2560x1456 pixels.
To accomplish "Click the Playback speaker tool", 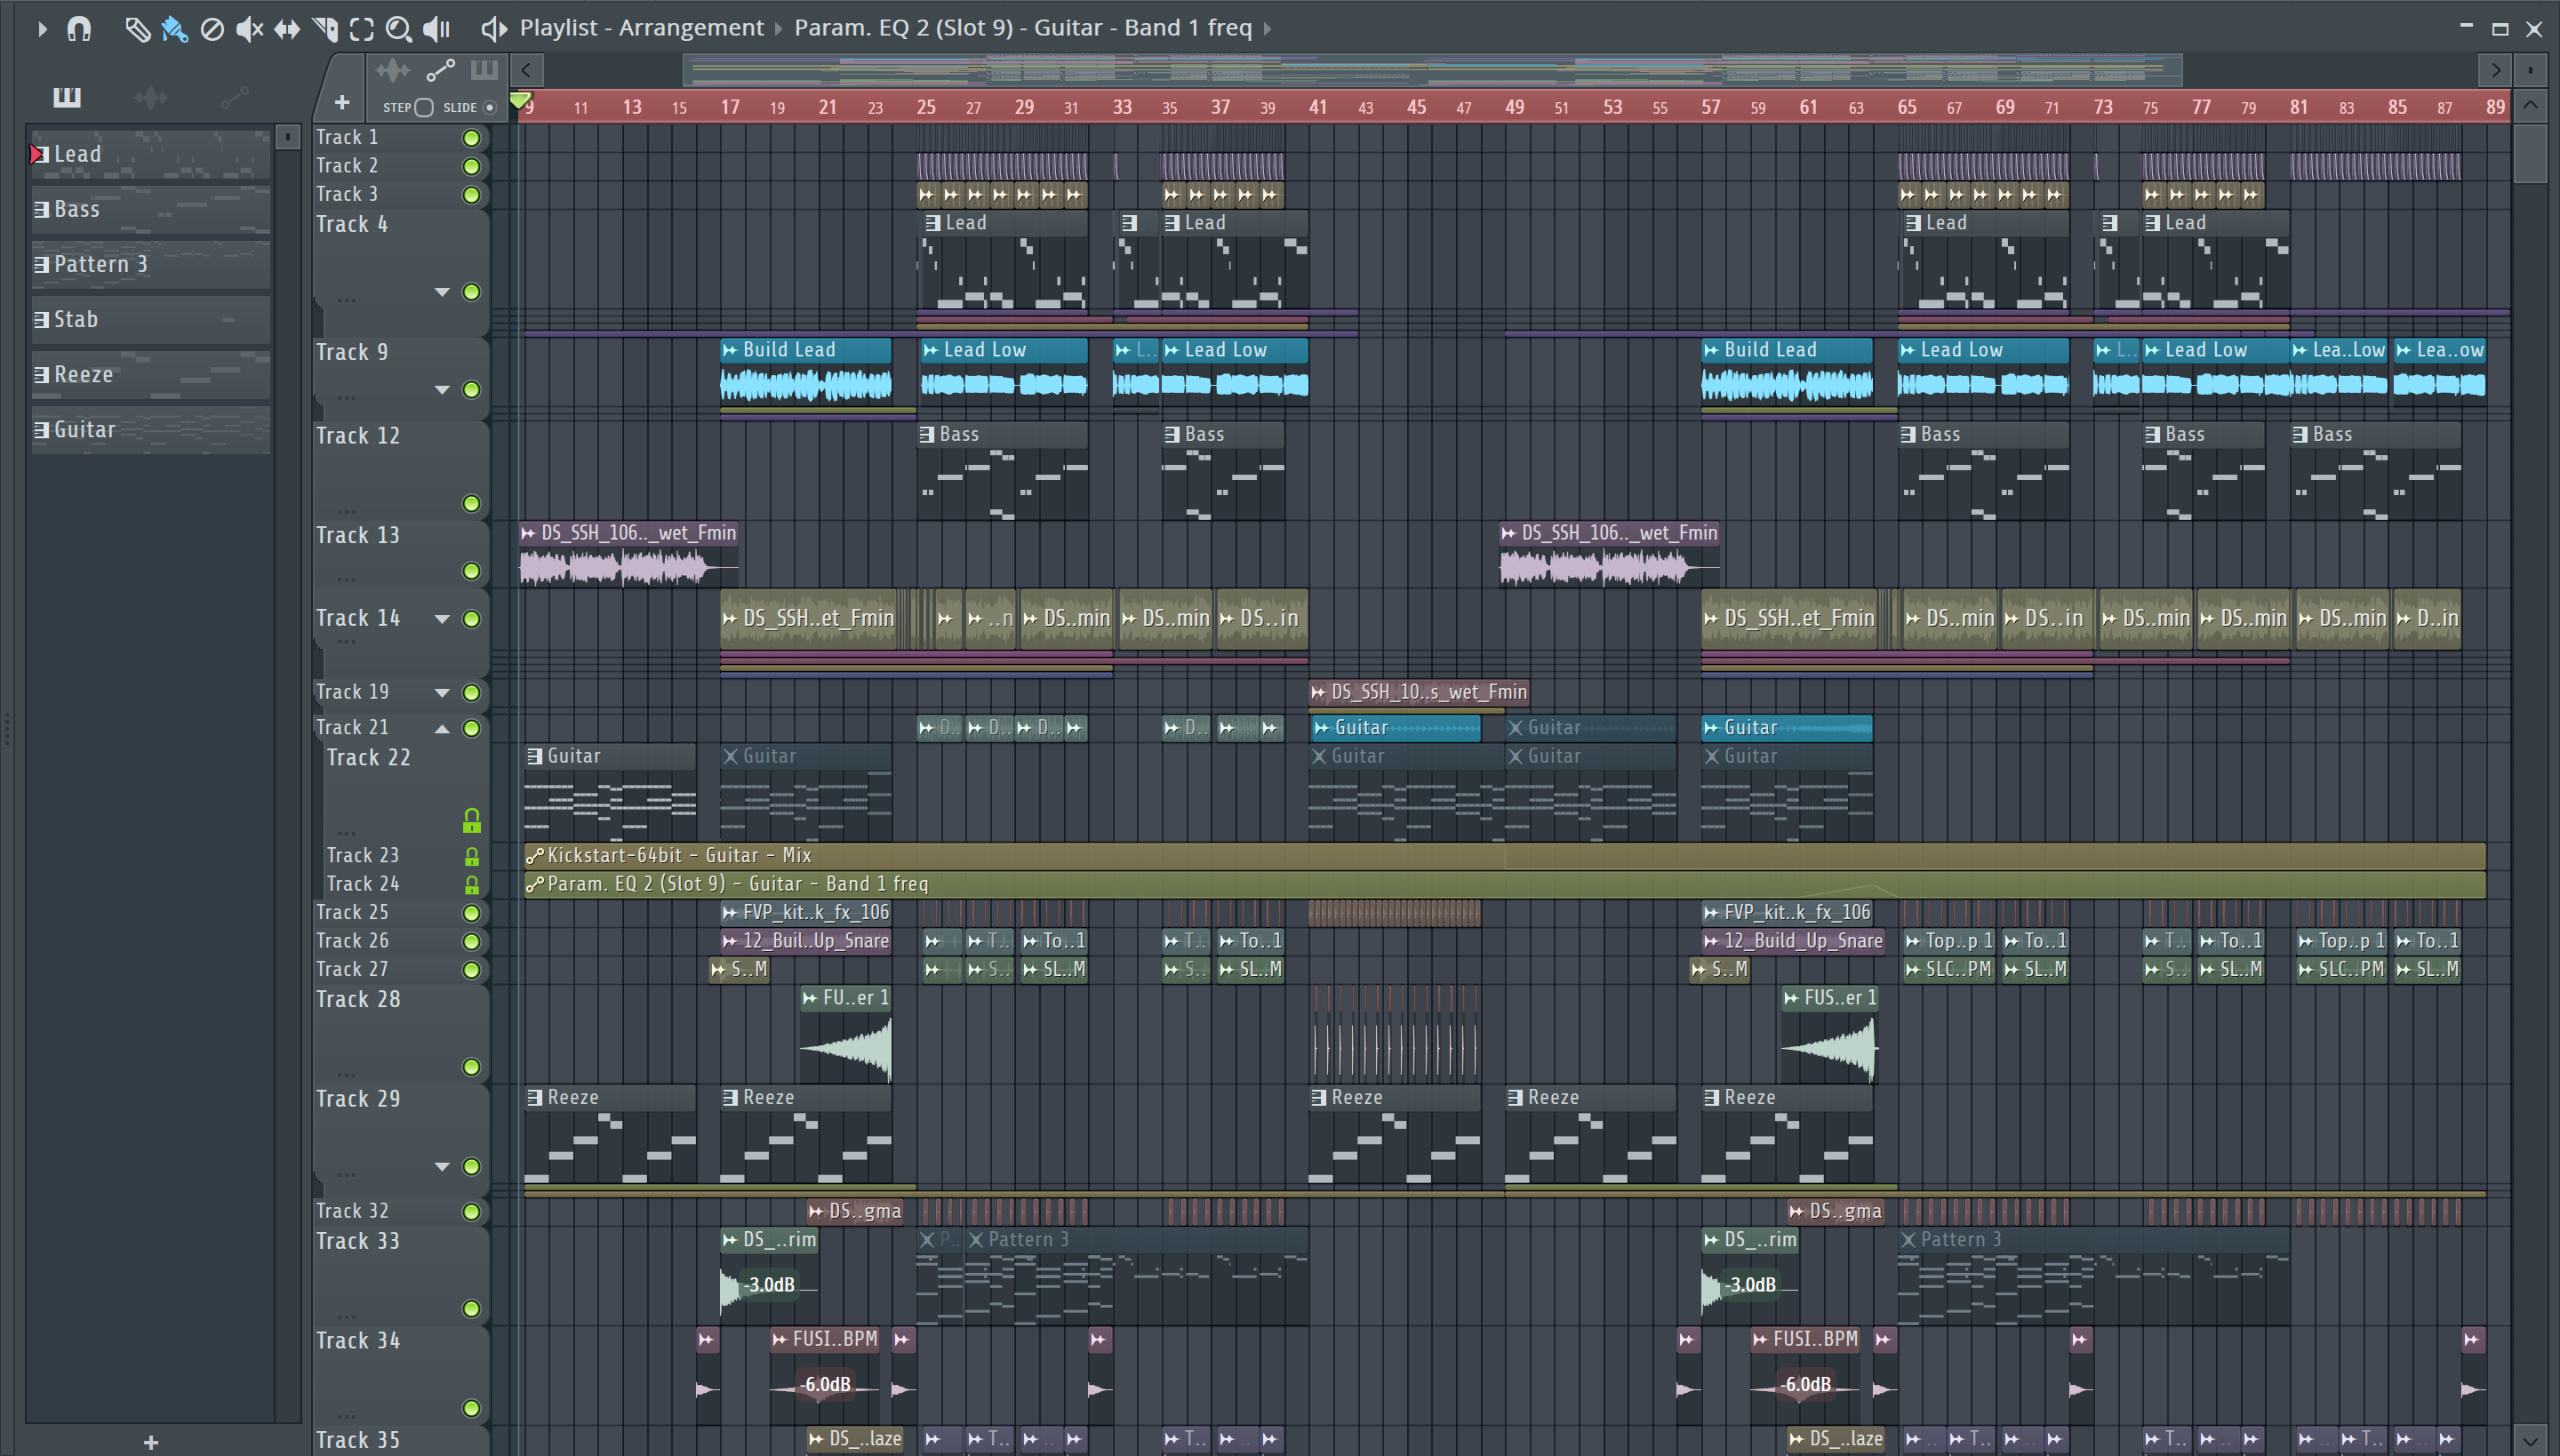I will 437,29.
